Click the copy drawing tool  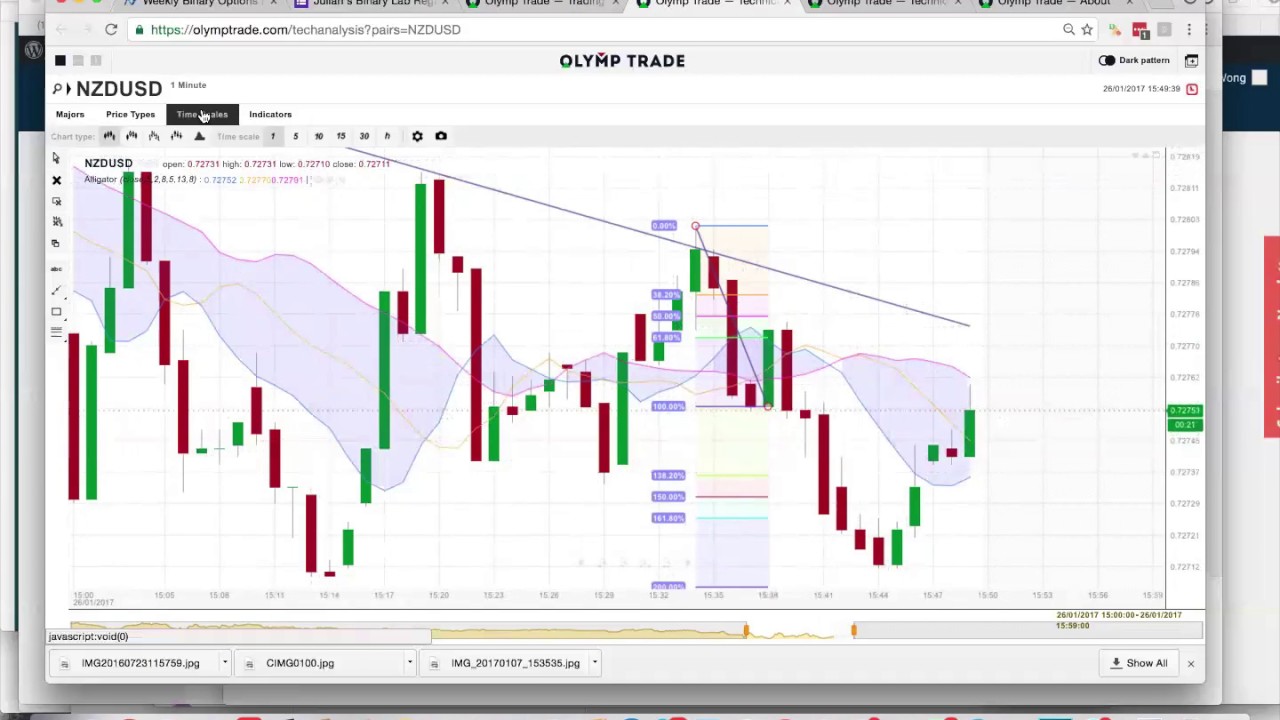[x=56, y=243]
